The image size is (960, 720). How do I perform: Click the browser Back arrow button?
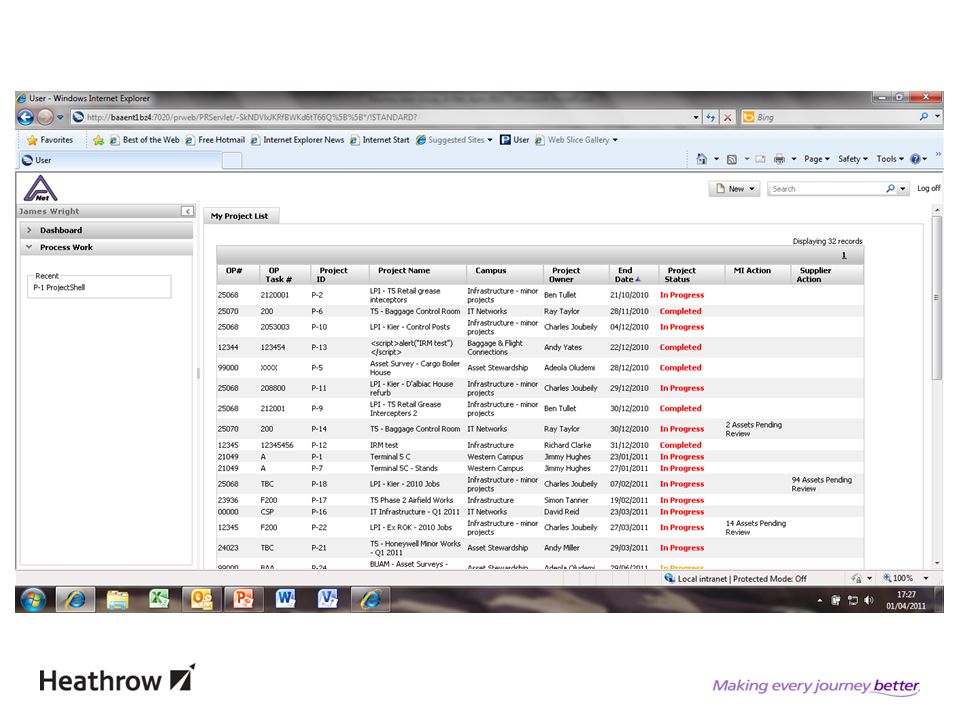coord(26,117)
